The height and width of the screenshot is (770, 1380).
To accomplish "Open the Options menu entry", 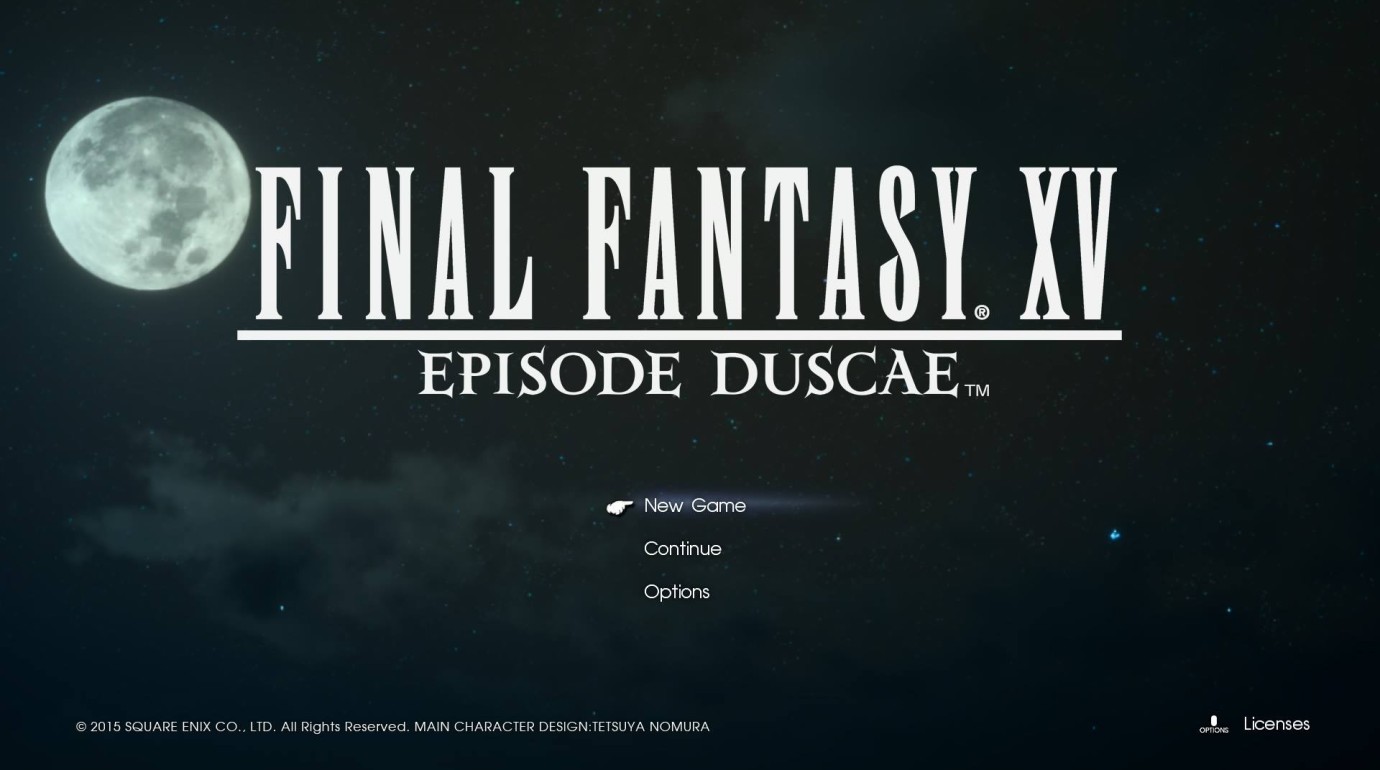I will [677, 592].
